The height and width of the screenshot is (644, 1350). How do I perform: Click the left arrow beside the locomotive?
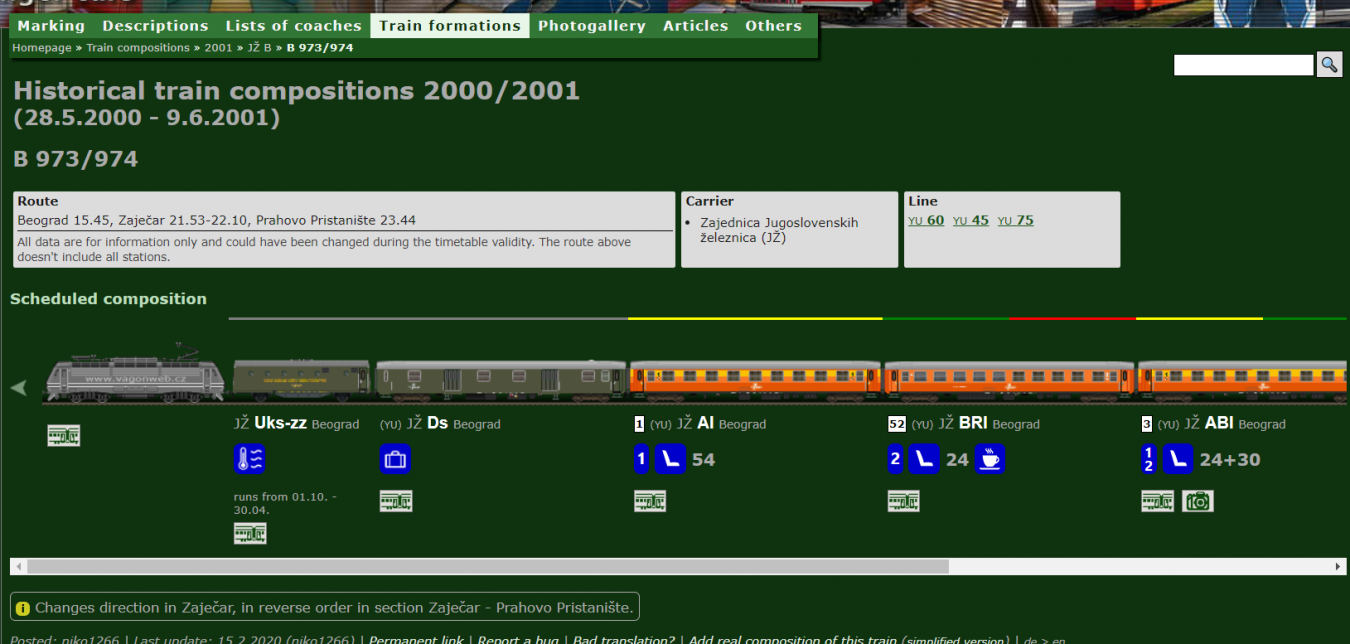(19, 387)
